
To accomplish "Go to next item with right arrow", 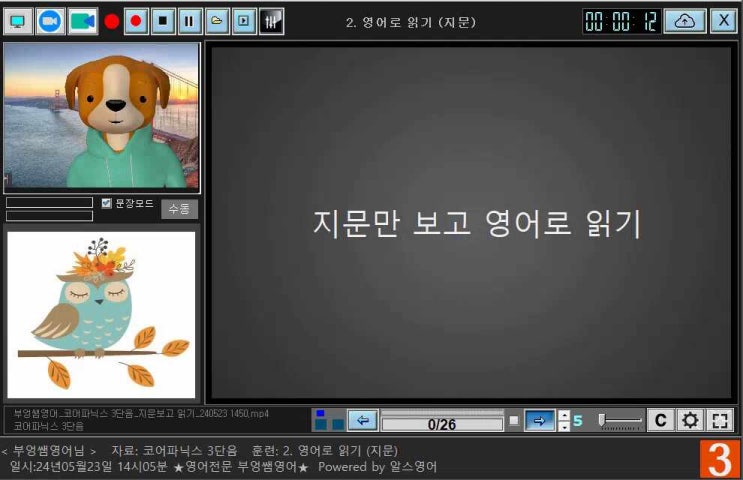I will click(539, 421).
